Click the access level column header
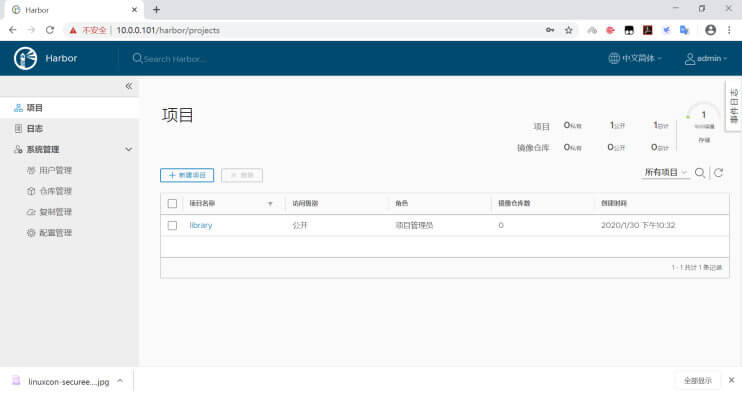This screenshot has height=394, width=742. (305, 203)
